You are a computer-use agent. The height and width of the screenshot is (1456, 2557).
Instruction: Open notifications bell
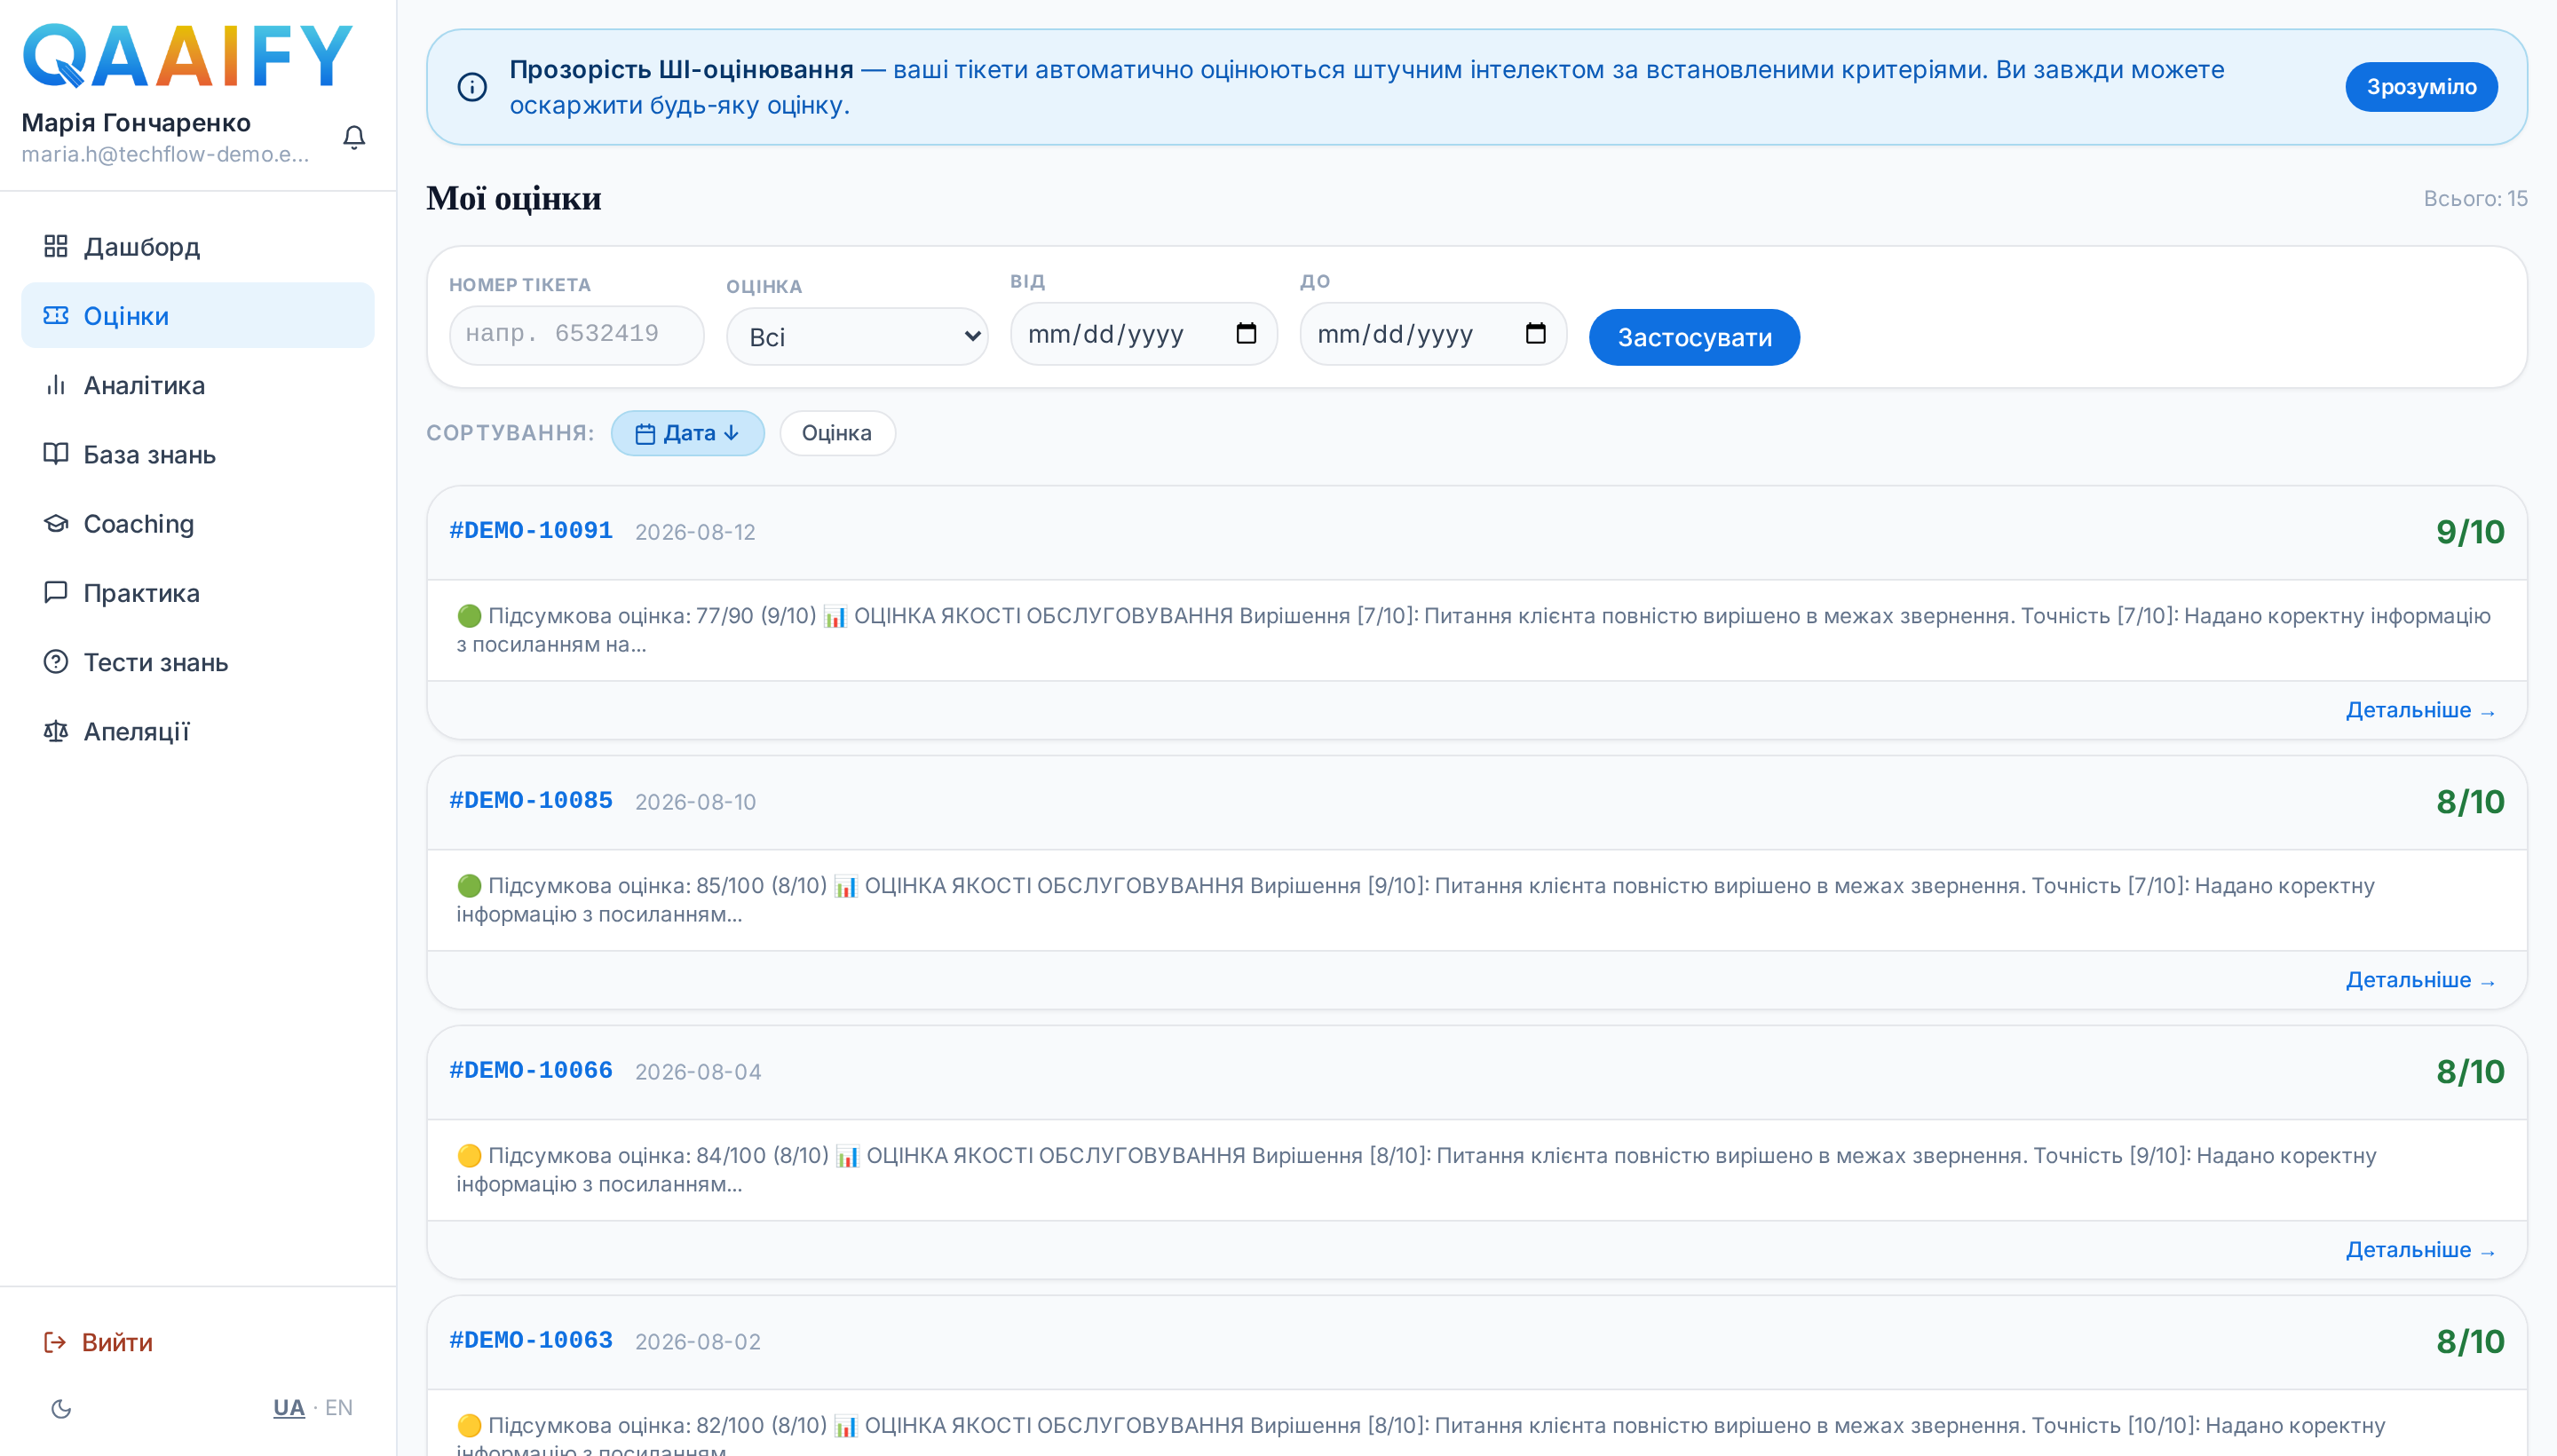coord(354,137)
